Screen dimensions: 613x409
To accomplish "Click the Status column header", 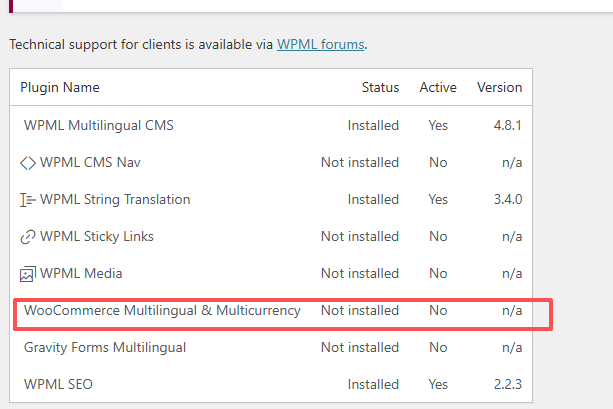I will (380, 88).
